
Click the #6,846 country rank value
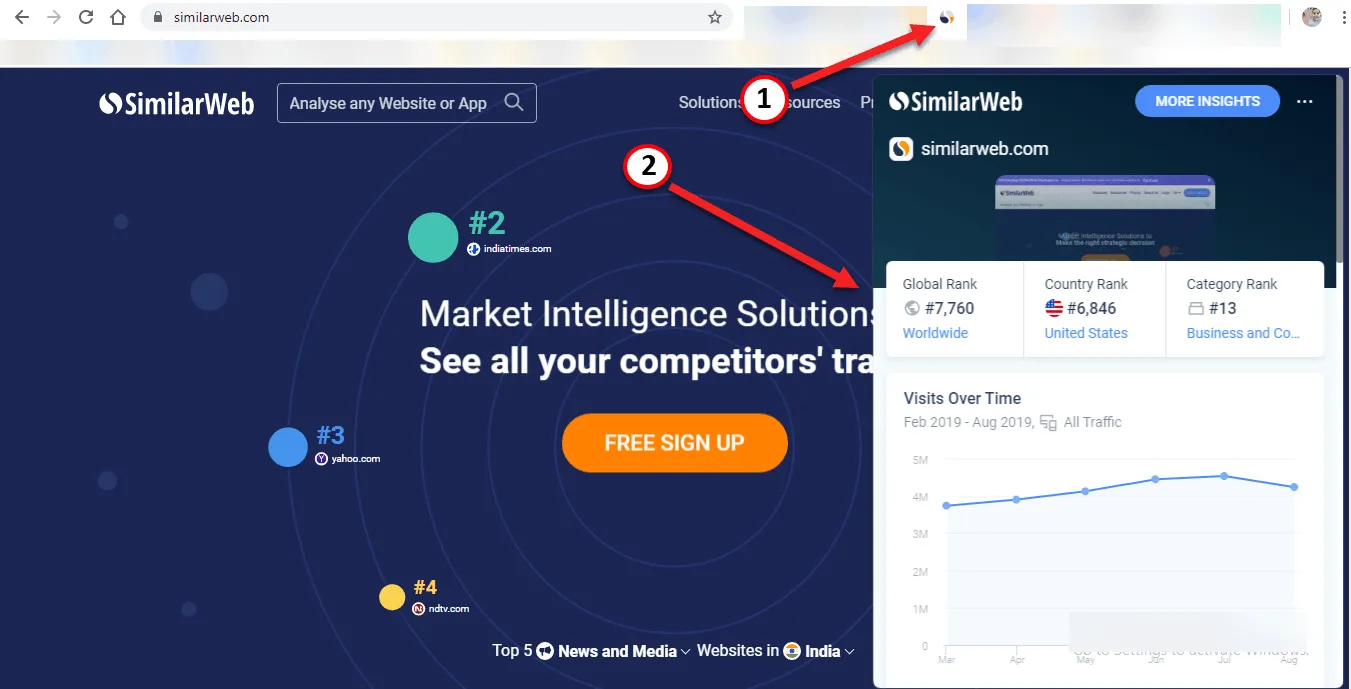(x=1091, y=308)
